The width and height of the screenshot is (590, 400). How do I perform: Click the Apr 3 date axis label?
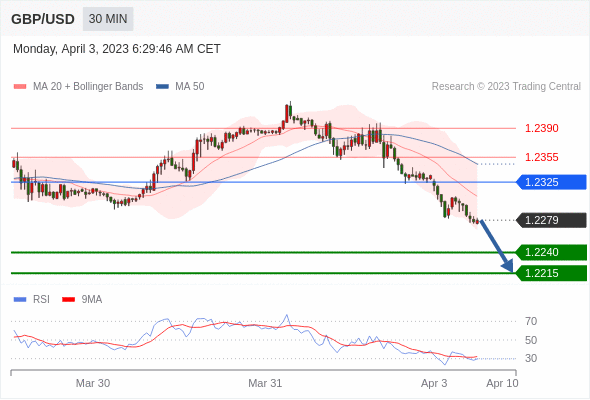pyautogui.click(x=434, y=383)
